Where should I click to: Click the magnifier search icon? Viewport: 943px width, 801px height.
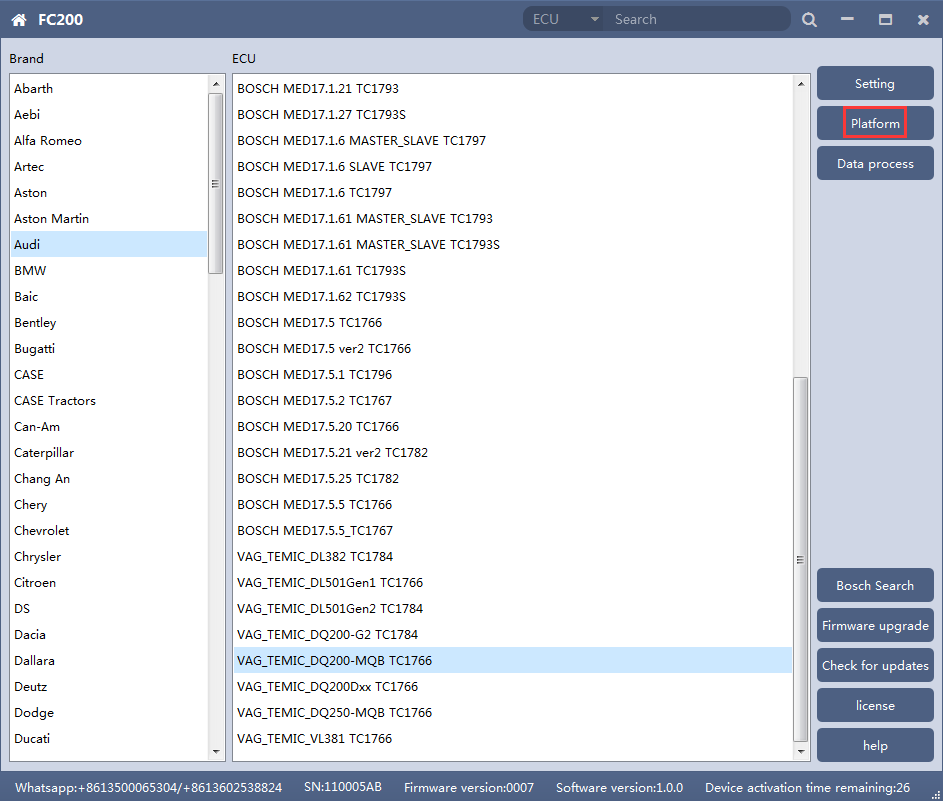tap(809, 20)
